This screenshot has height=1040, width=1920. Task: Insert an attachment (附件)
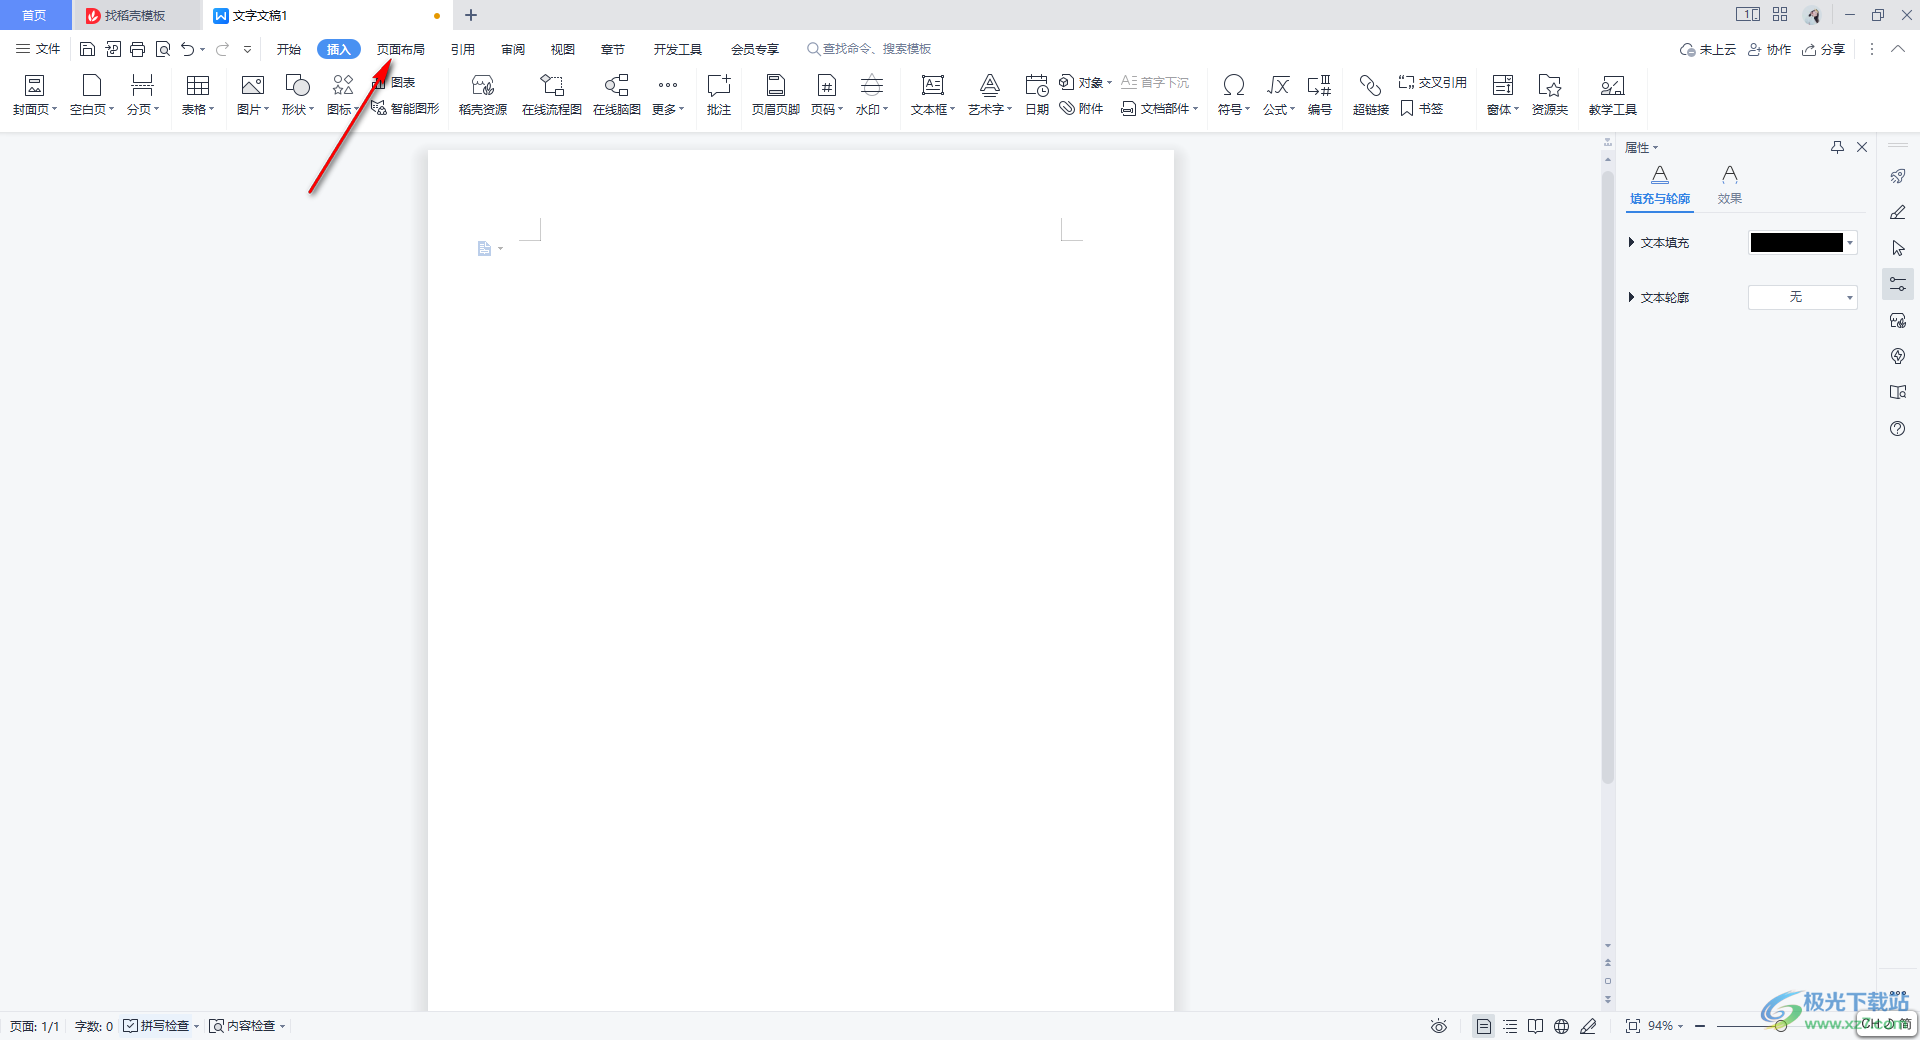tap(1082, 108)
